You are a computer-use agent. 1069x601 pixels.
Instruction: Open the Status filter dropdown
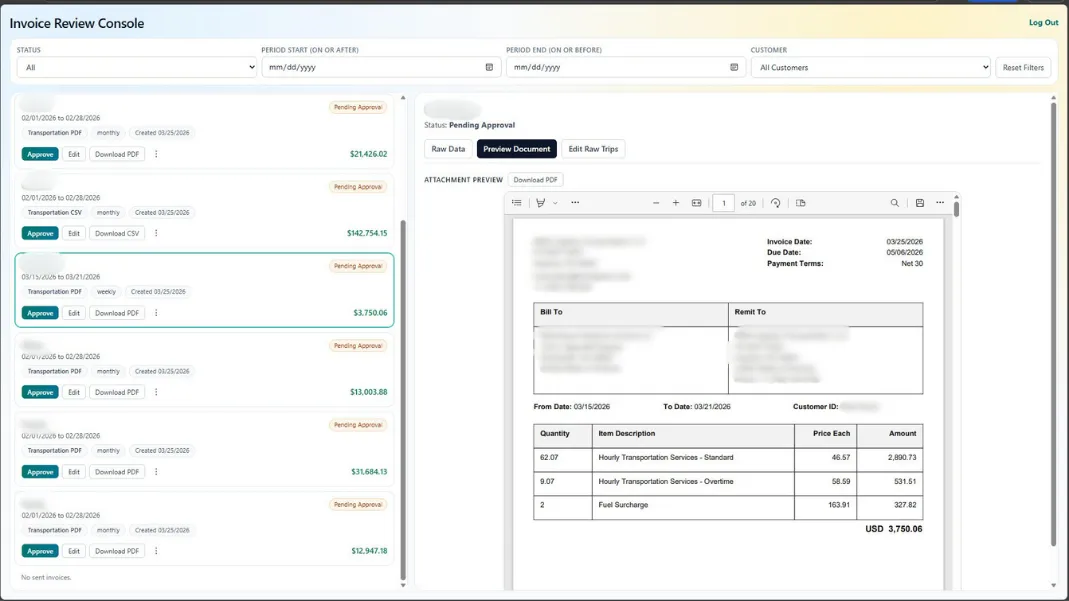[x=137, y=67]
